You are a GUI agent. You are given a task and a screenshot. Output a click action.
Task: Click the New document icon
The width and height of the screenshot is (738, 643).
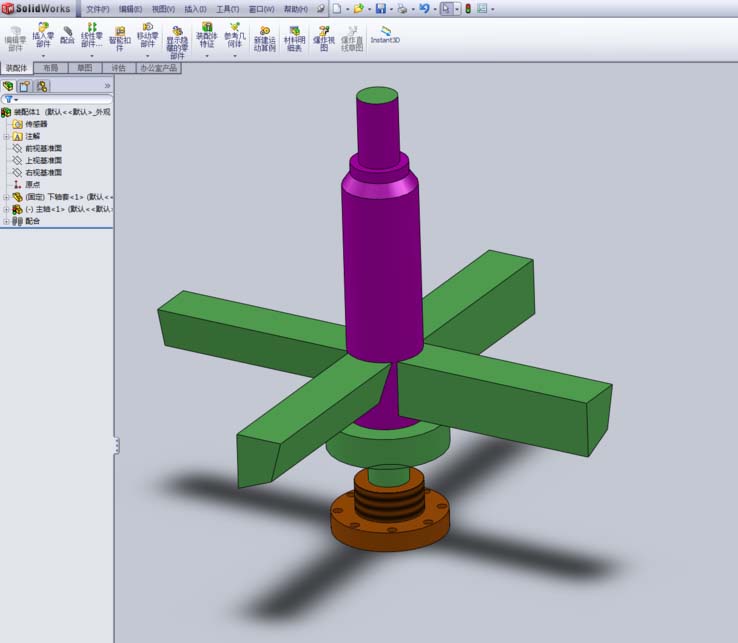(337, 8)
